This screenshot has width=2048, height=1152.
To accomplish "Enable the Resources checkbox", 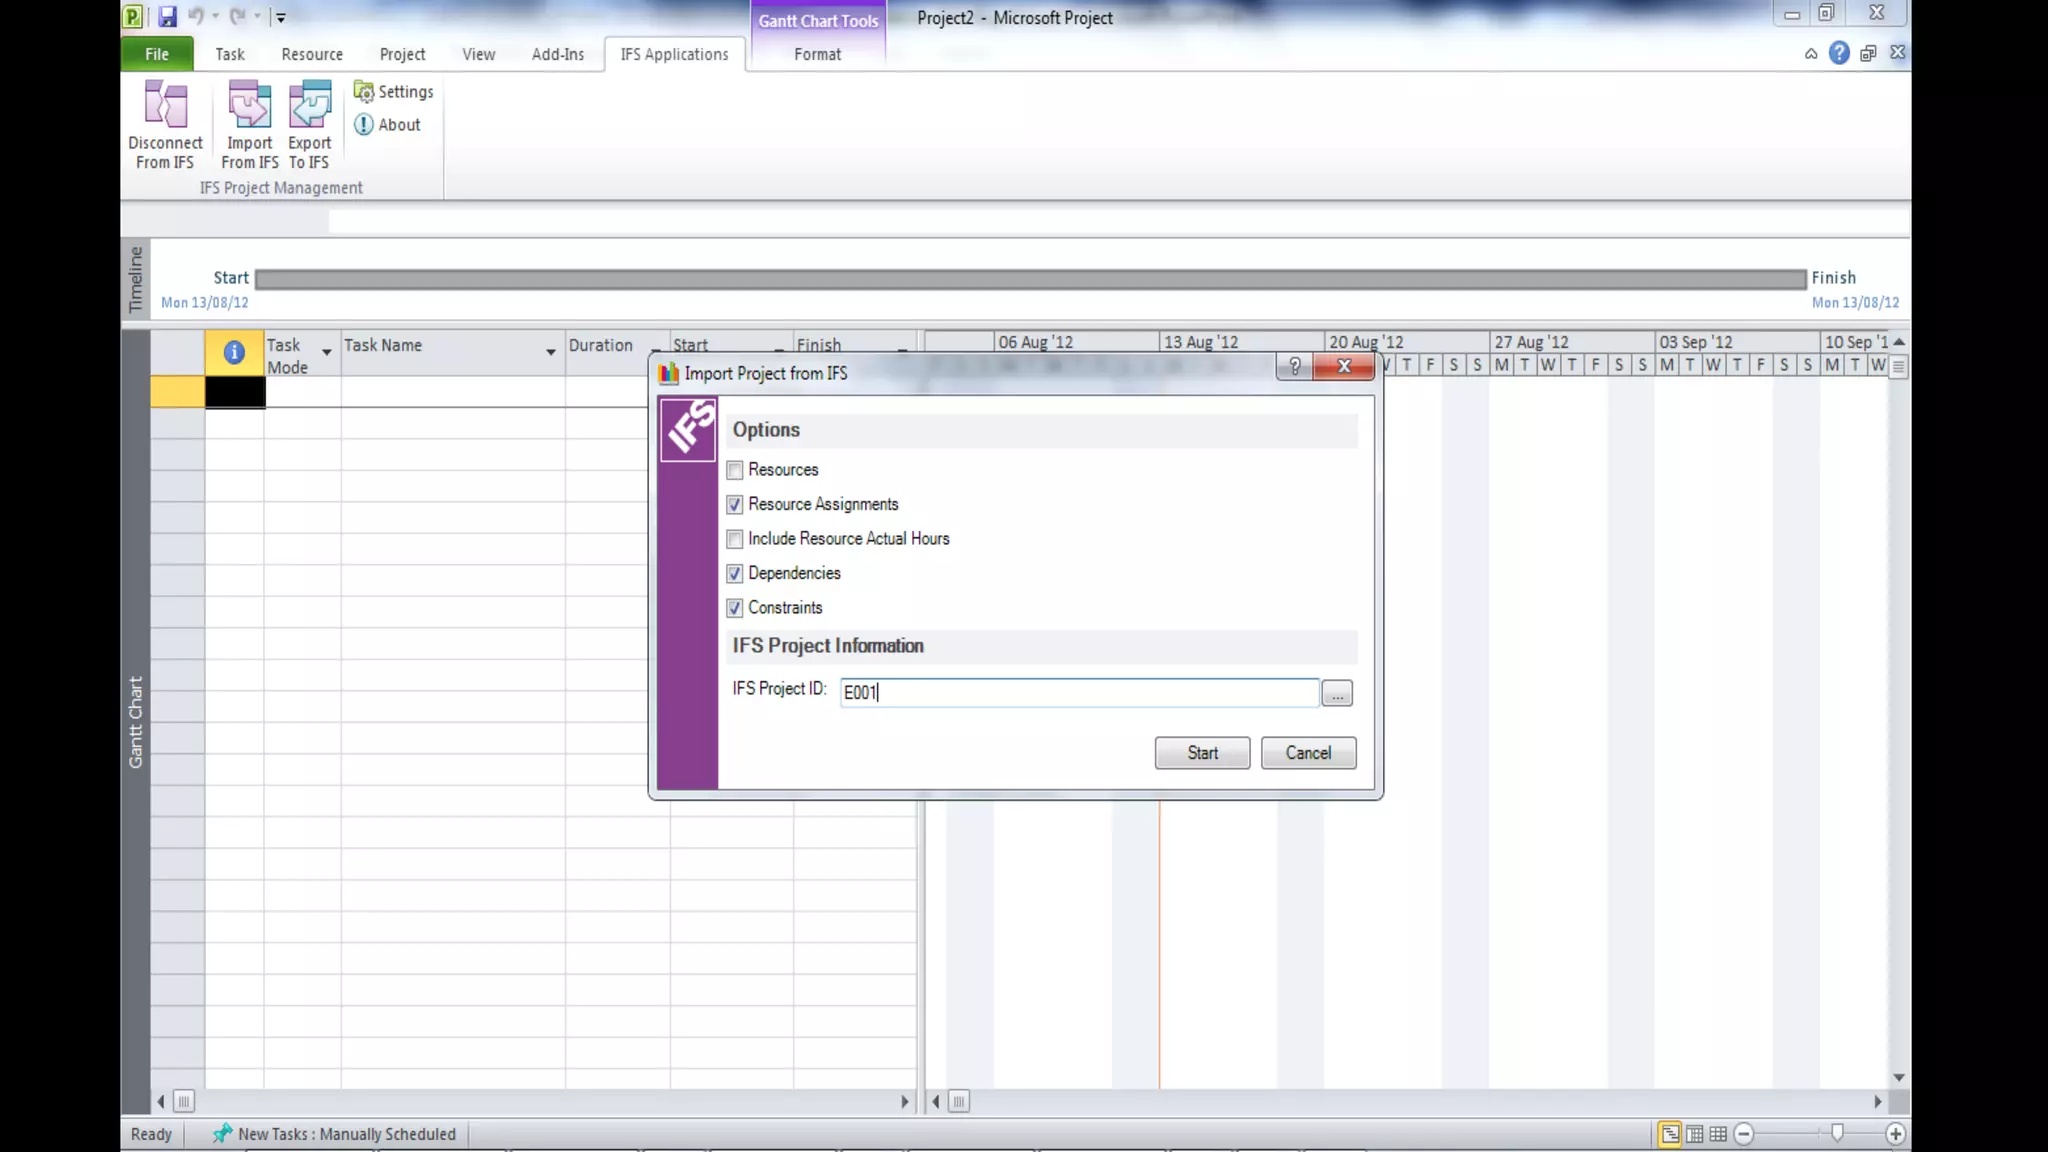I will click(x=735, y=470).
